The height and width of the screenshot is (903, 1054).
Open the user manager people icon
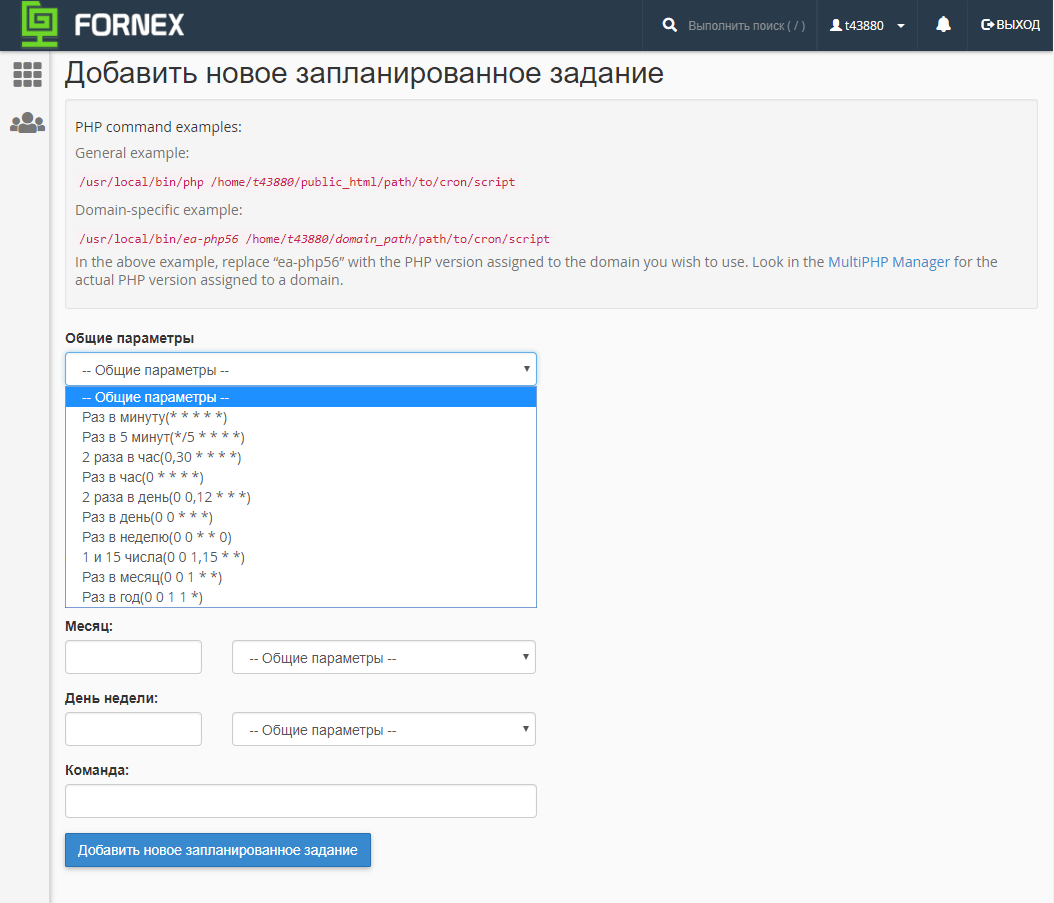27,123
